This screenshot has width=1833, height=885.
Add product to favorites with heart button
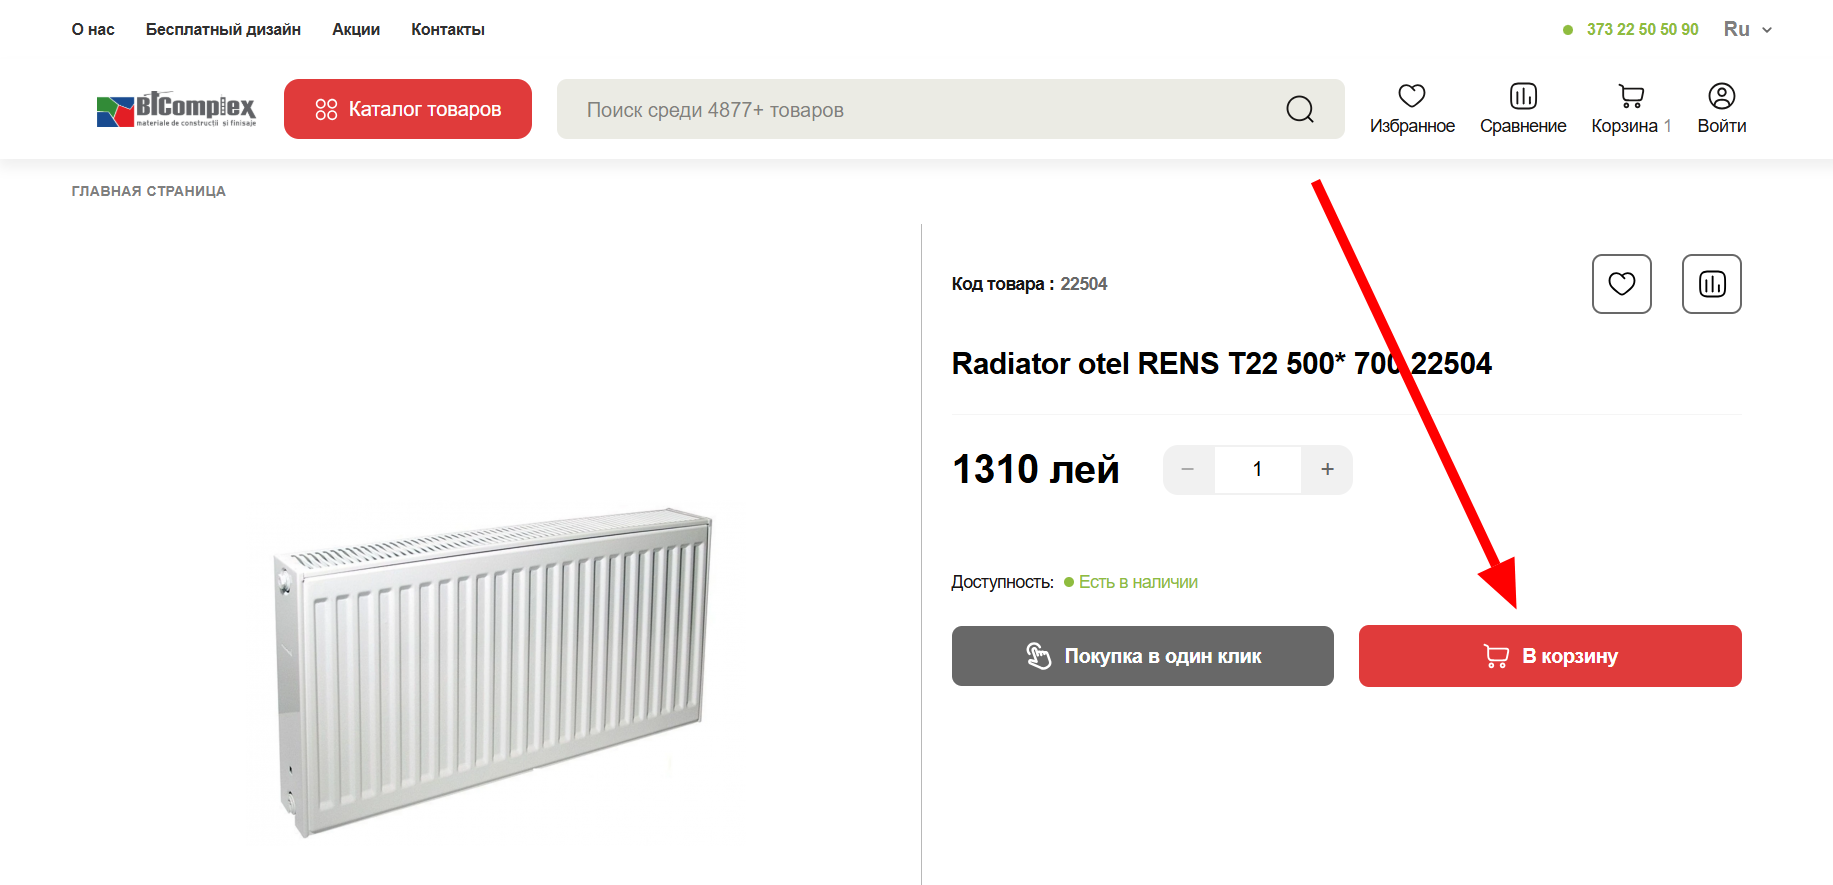(1622, 284)
